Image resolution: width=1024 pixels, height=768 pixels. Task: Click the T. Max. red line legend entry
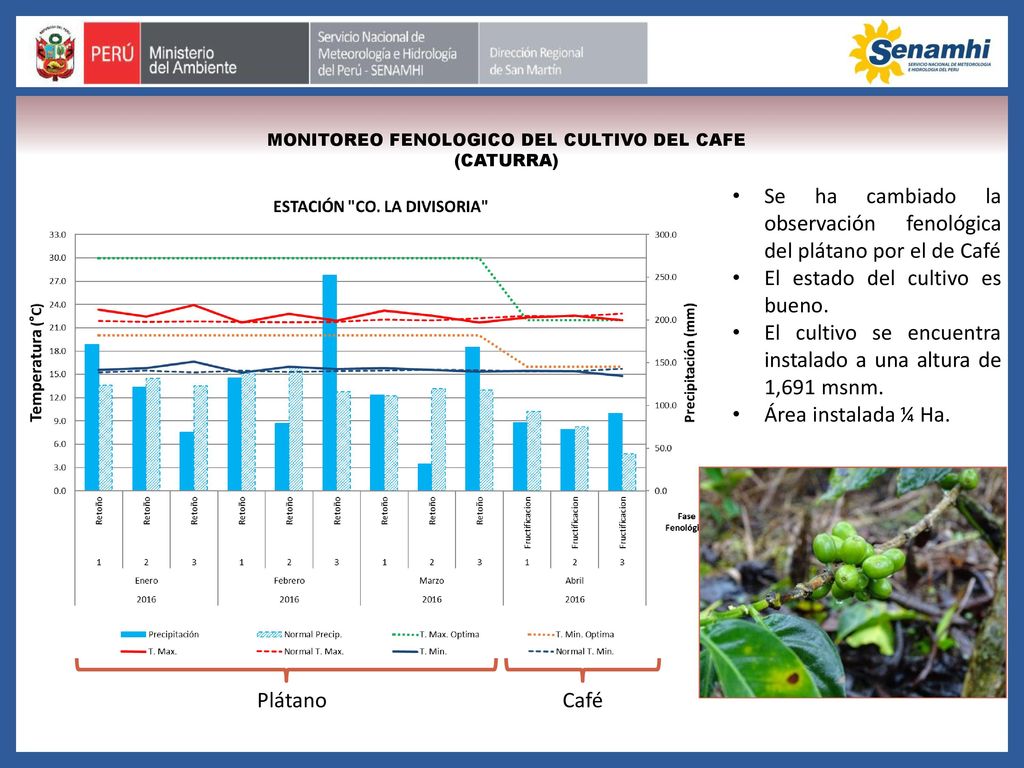[x=149, y=651]
